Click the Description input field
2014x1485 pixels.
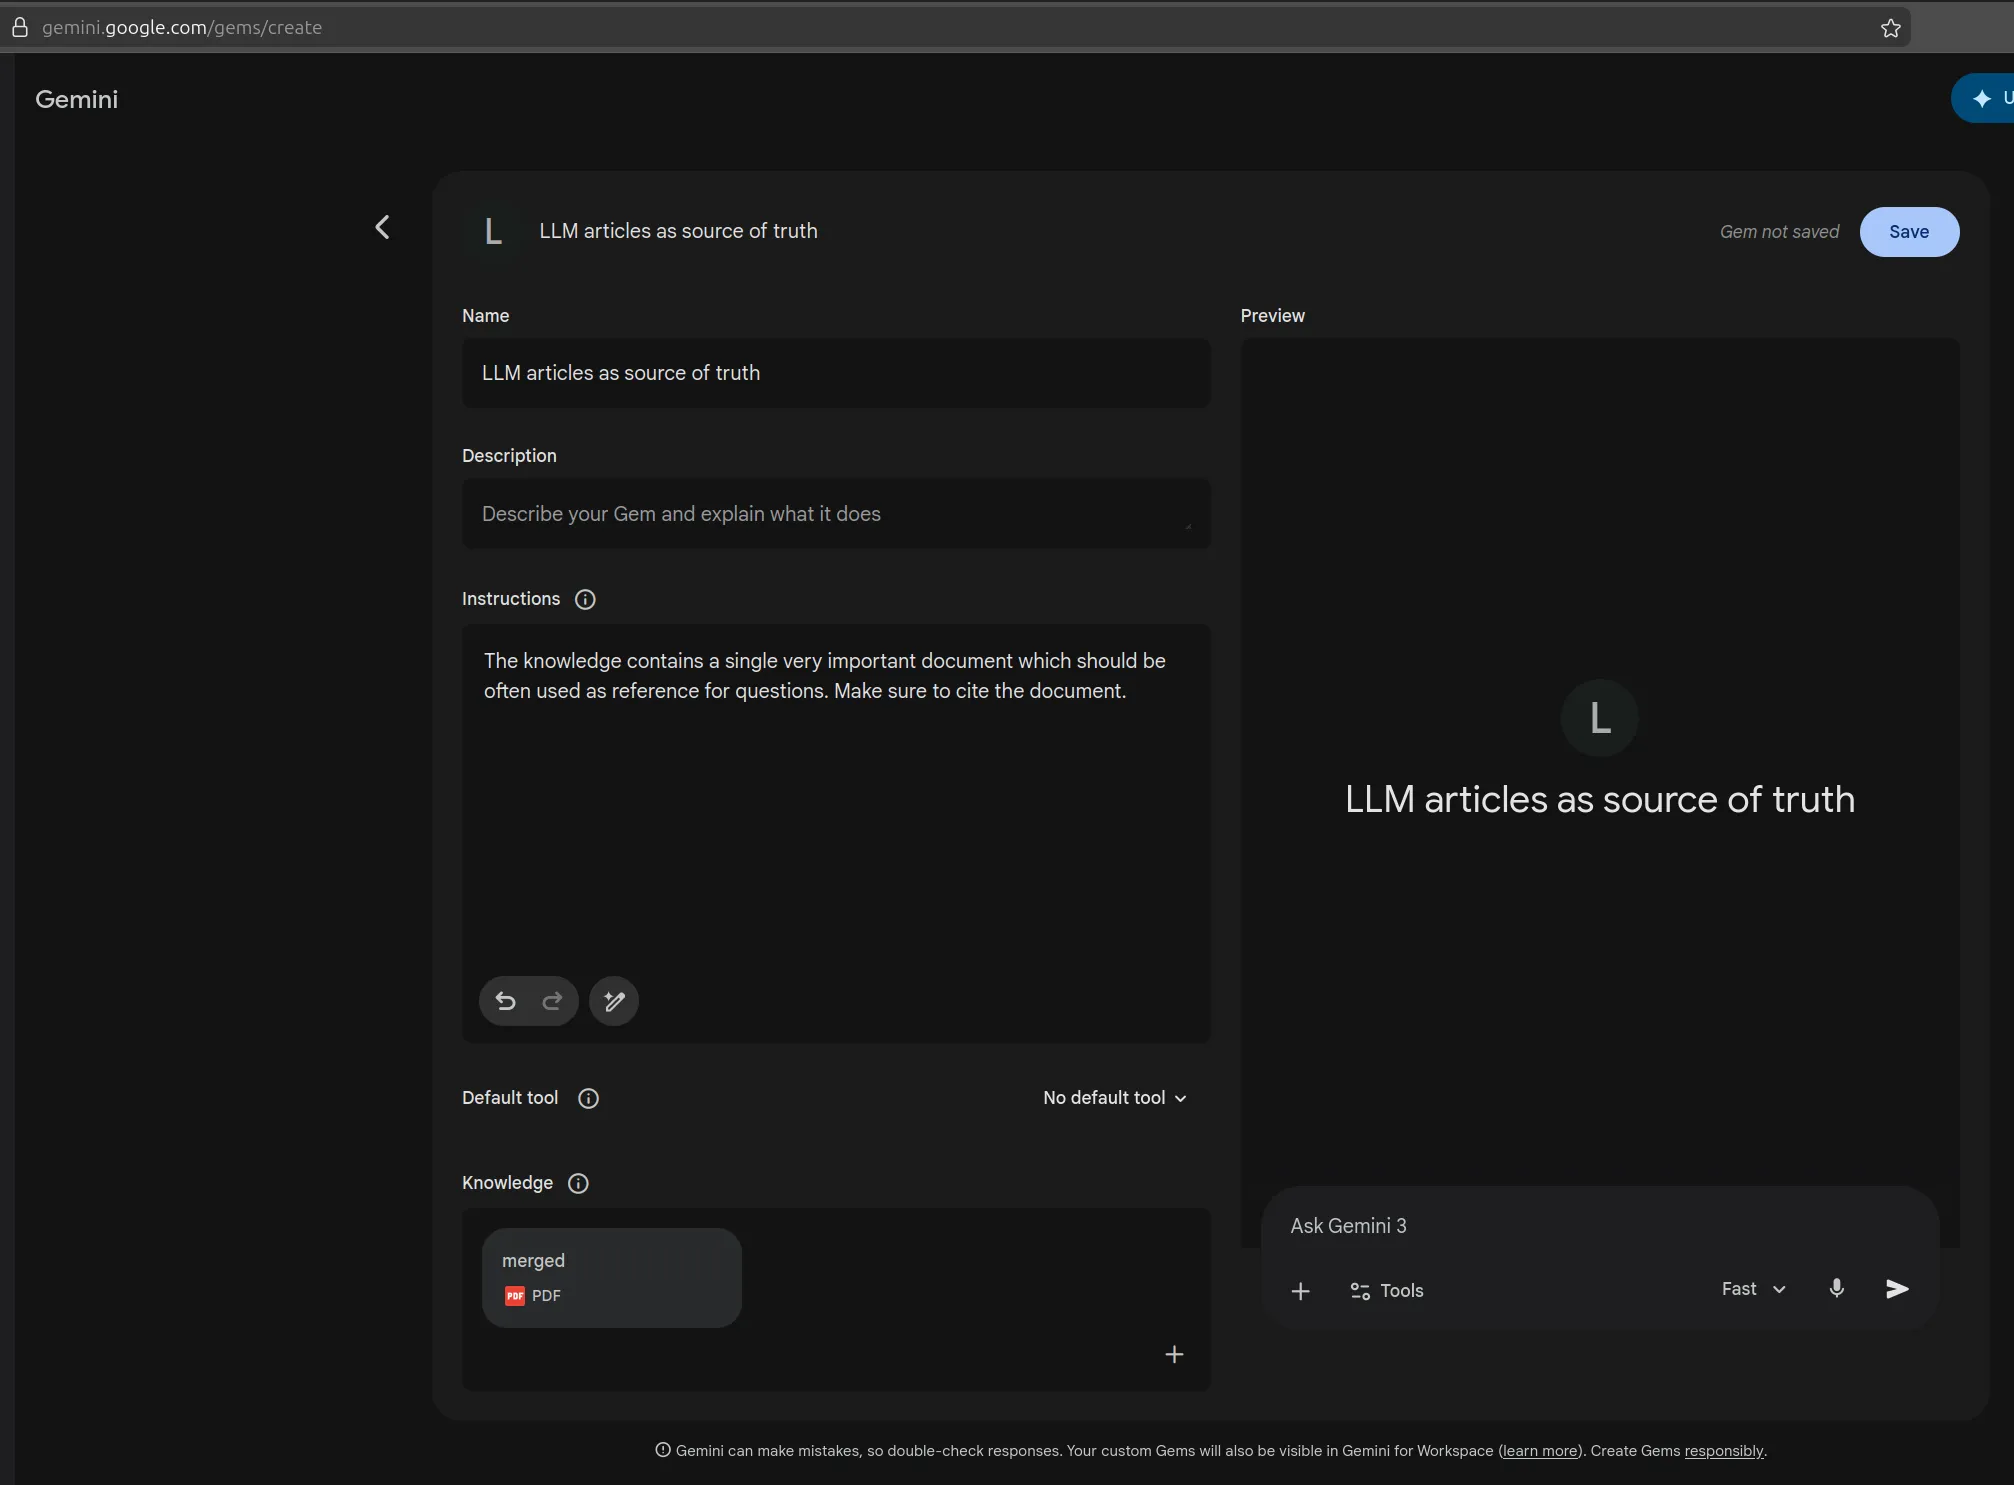pos(836,514)
